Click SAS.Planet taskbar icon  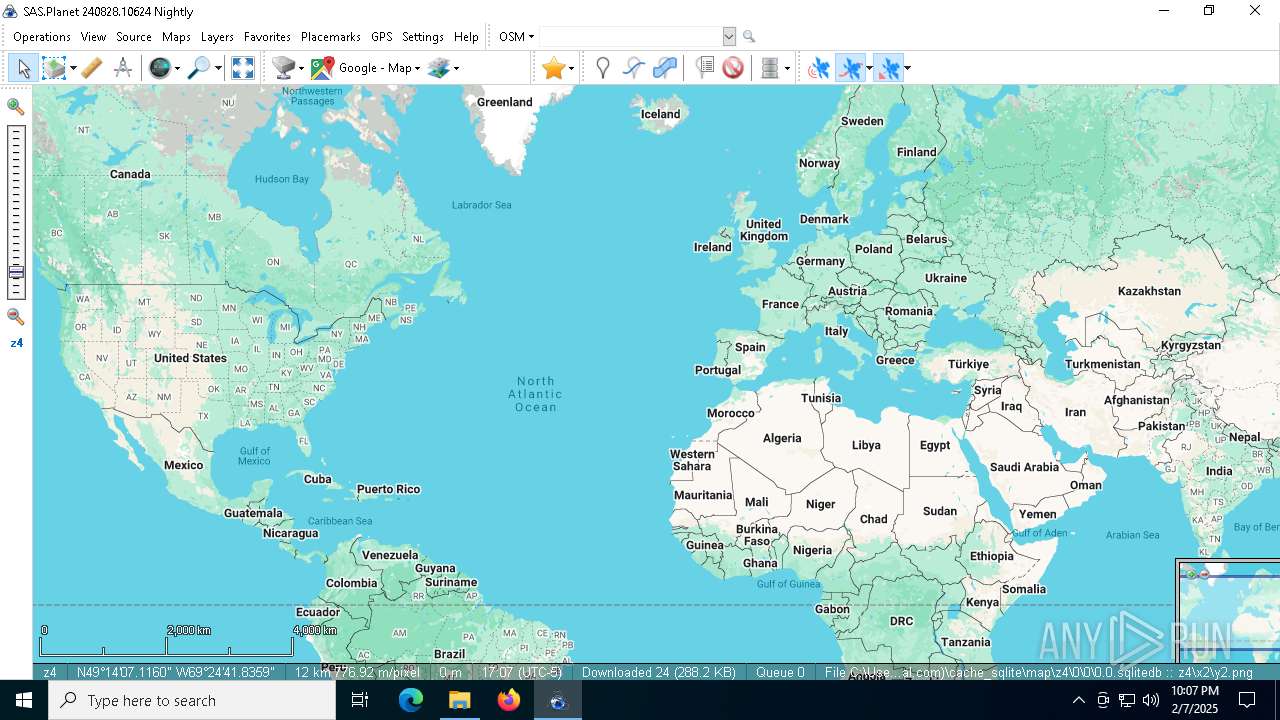pyautogui.click(x=558, y=700)
